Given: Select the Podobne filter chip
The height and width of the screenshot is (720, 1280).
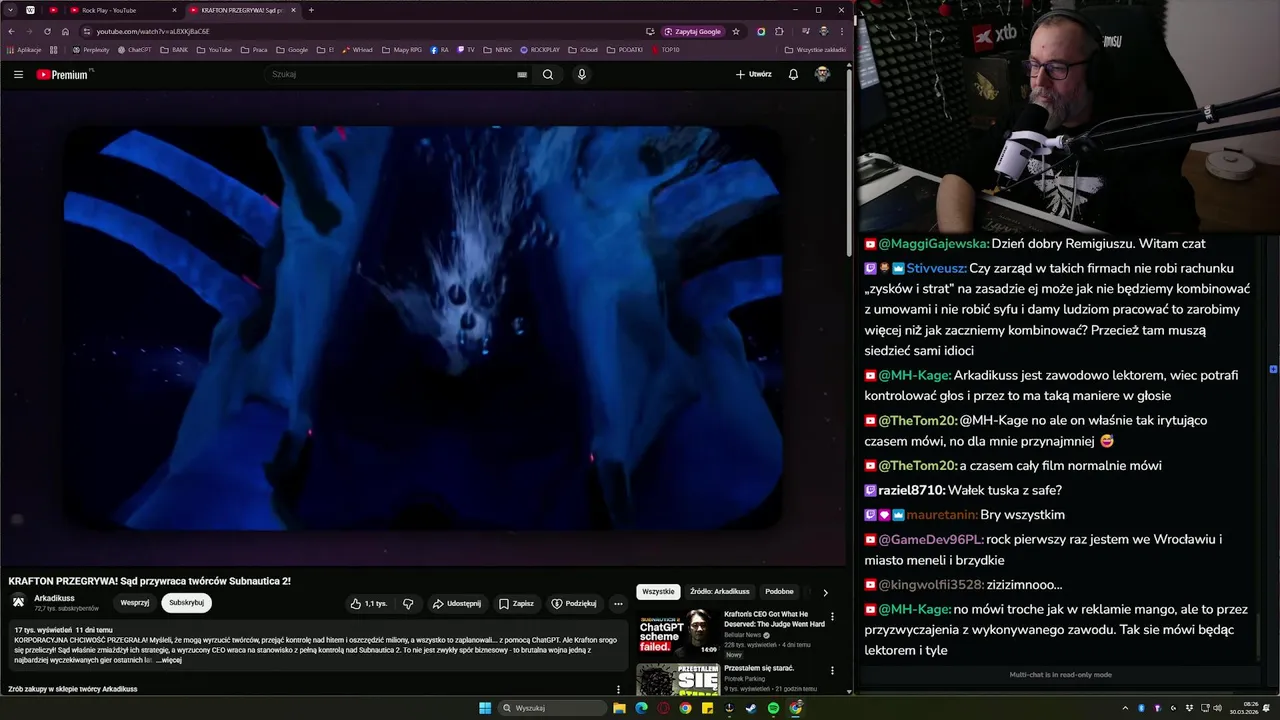Looking at the screenshot, I should tap(779, 592).
